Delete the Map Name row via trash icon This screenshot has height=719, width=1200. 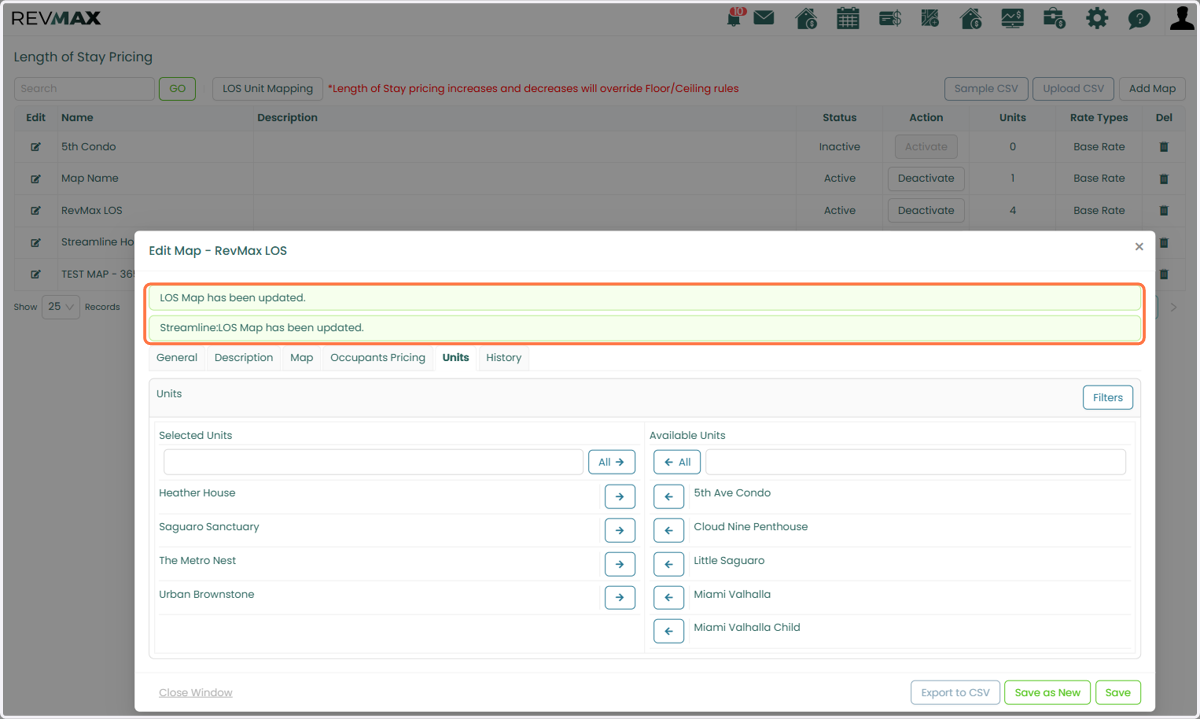[1163, 179]
